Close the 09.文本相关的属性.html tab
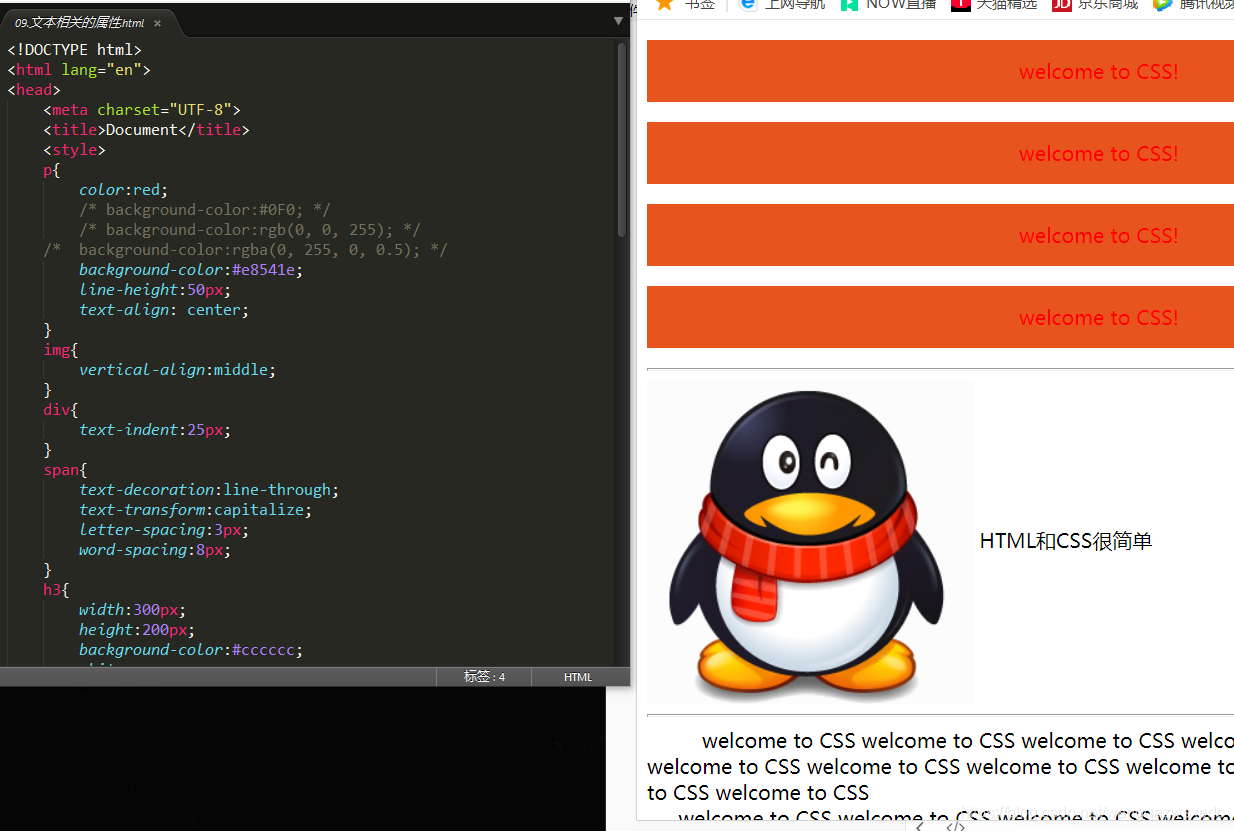 (x=157, y=23)
